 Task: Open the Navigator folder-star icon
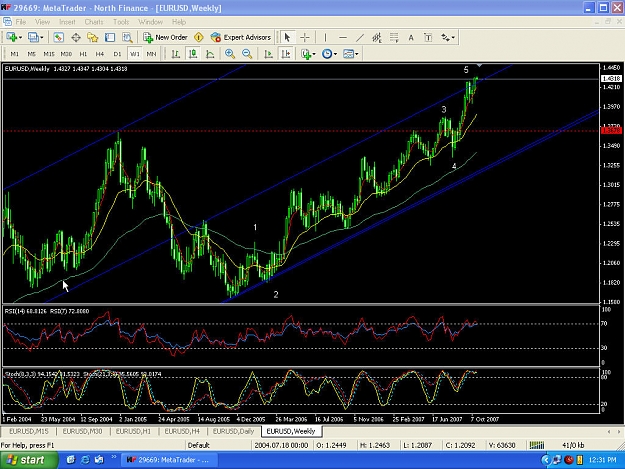[93, 37]
